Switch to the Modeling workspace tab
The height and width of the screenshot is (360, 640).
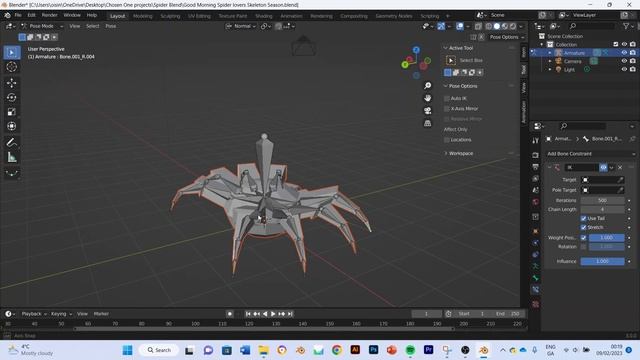pos(143,16)
